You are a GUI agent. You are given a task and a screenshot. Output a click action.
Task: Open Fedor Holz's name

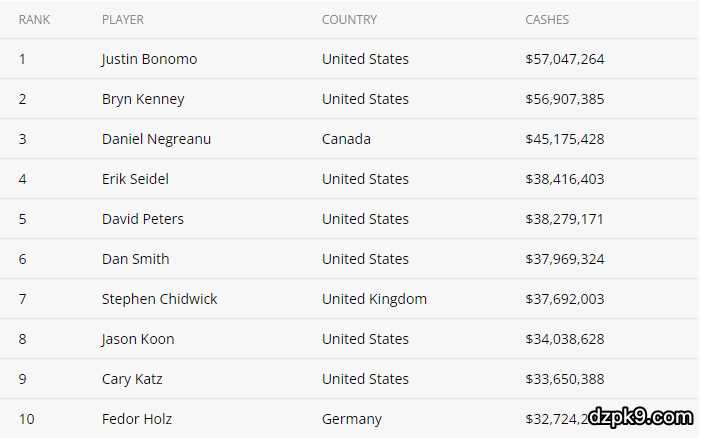point(135,419)
